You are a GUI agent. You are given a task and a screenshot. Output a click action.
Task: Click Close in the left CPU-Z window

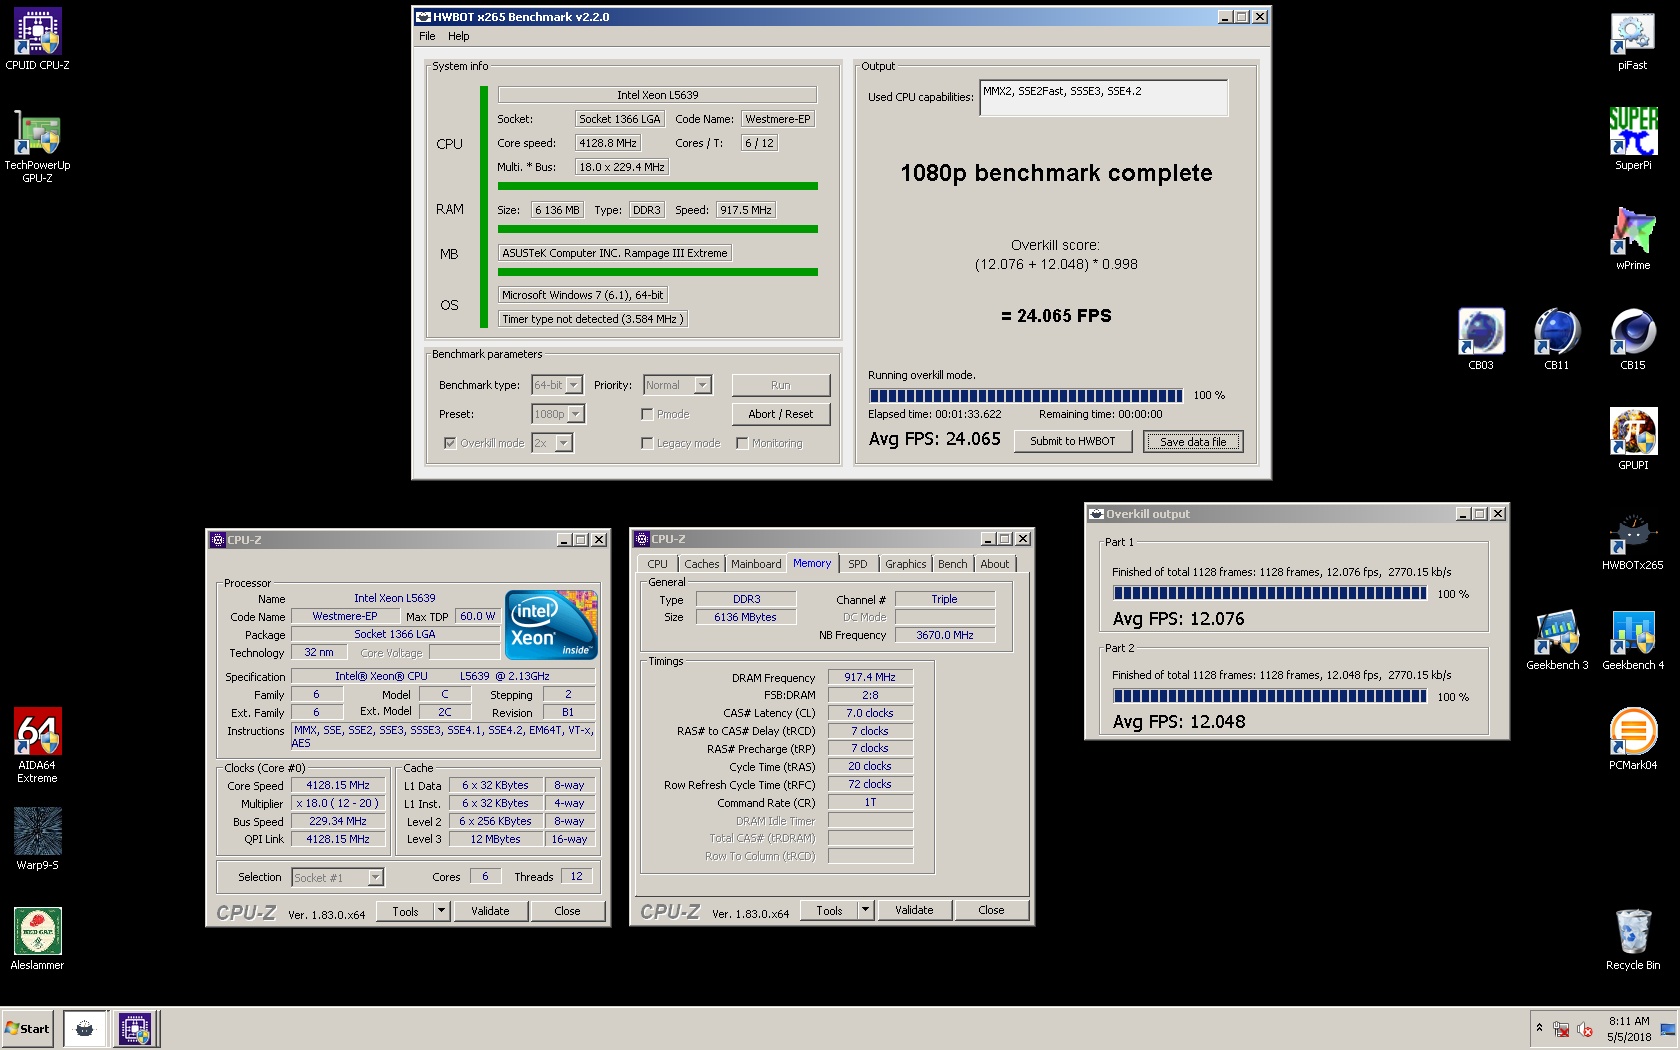(x=567, y=911)
